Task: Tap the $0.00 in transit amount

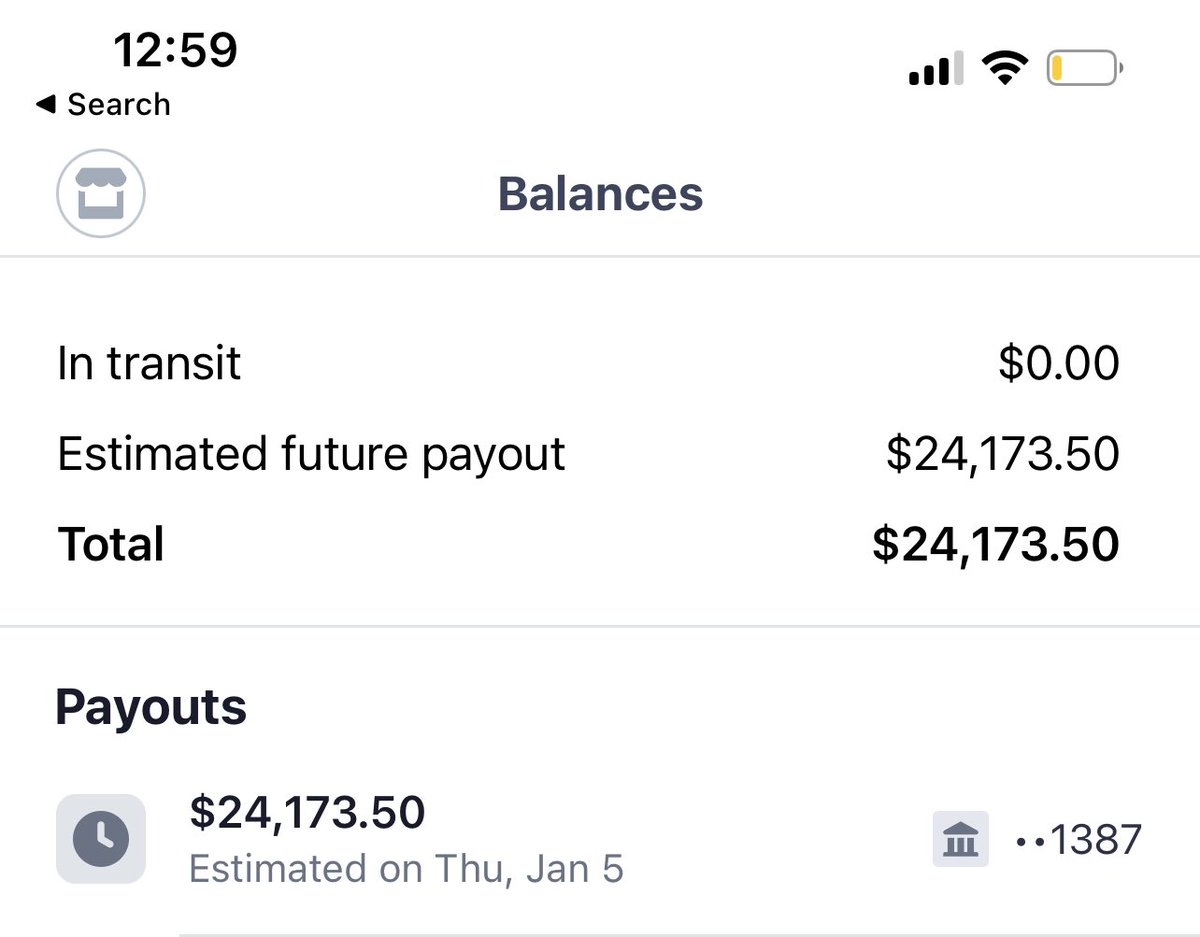Action: pos(1059,362)
